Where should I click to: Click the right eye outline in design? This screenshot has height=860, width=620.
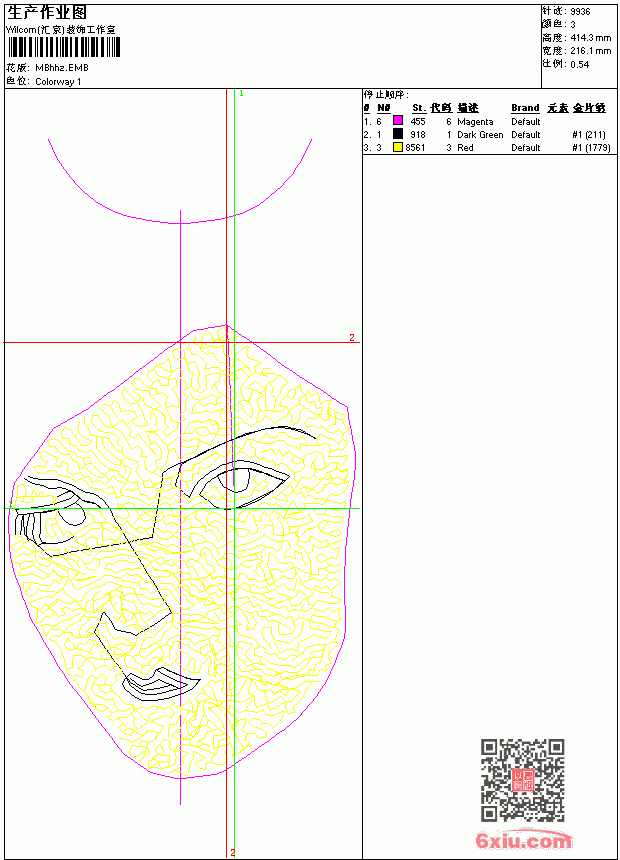click(239, 485)
